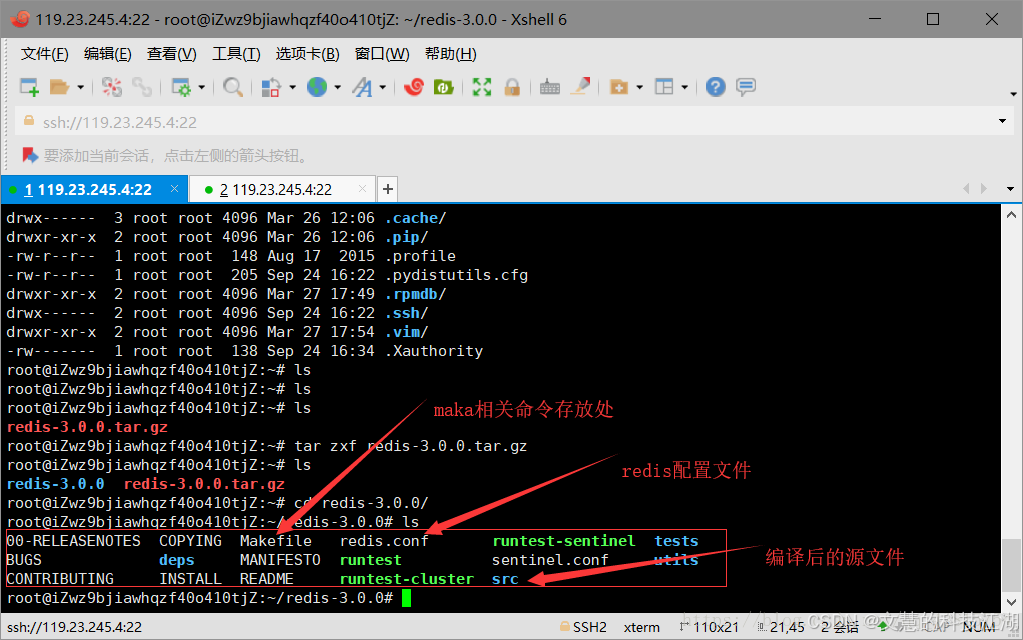Click the Highlight pen toolbar icon
Viewport: 1023px width, 640px height.
tap(580, 87)
